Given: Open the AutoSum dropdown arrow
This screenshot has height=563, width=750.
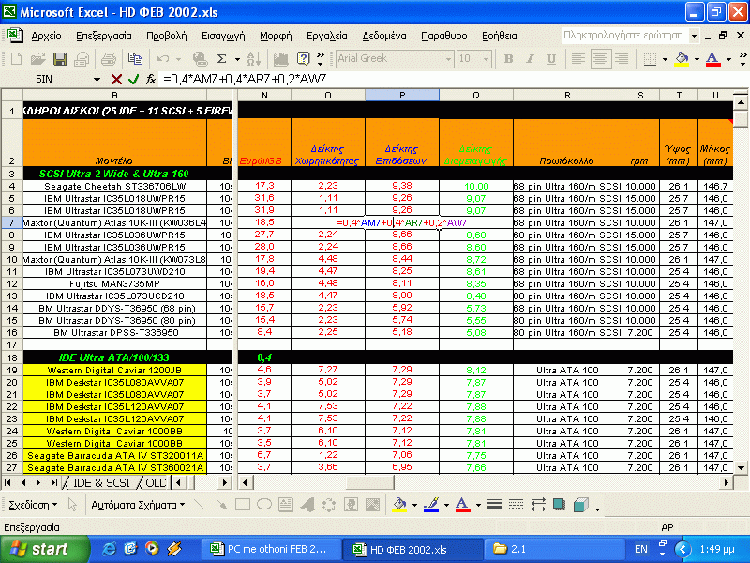Looking at the screenshot, I should (237, 59).
